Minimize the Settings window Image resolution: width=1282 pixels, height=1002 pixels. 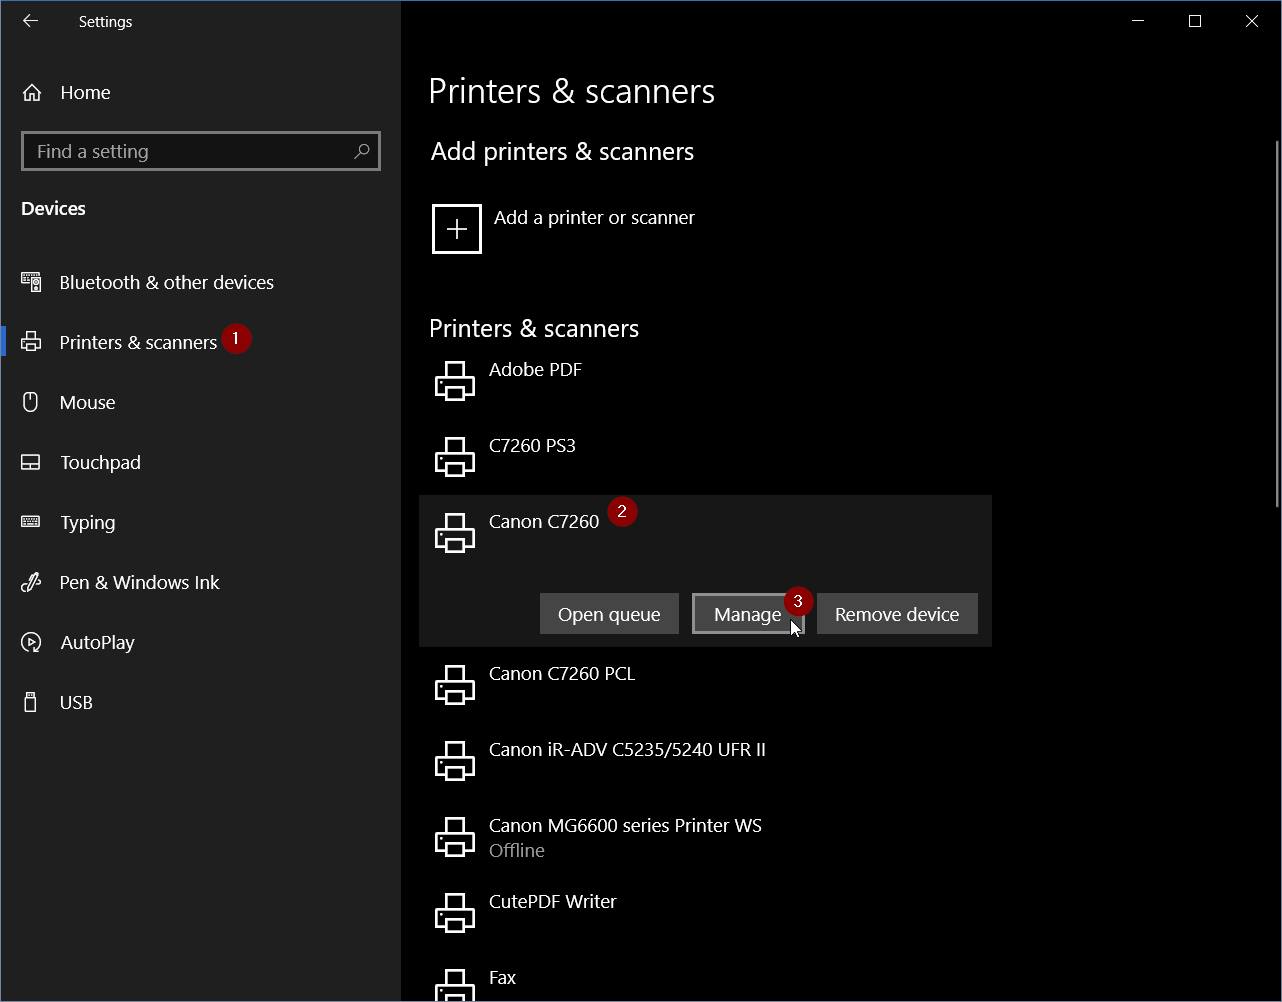pos(1137,21)
